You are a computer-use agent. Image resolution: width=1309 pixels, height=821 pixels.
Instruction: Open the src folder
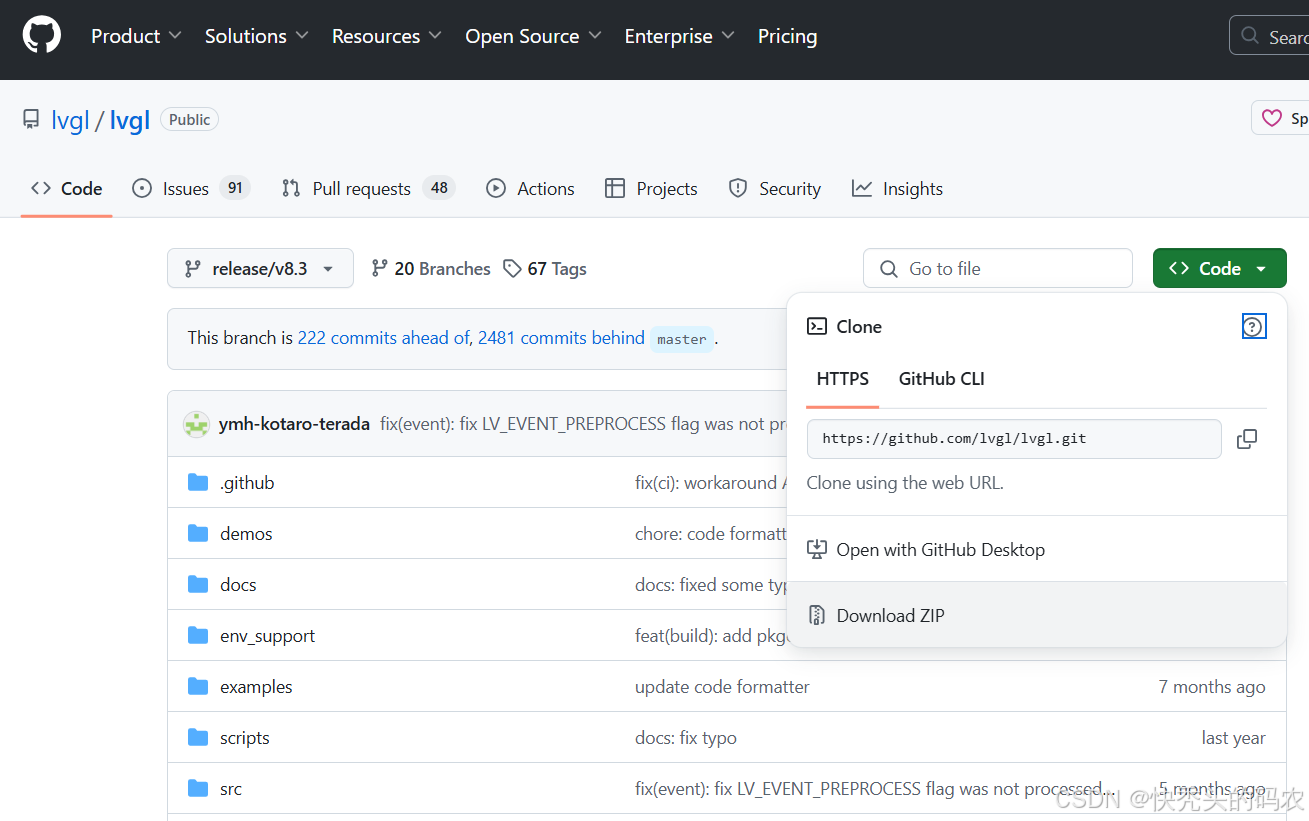231,789
